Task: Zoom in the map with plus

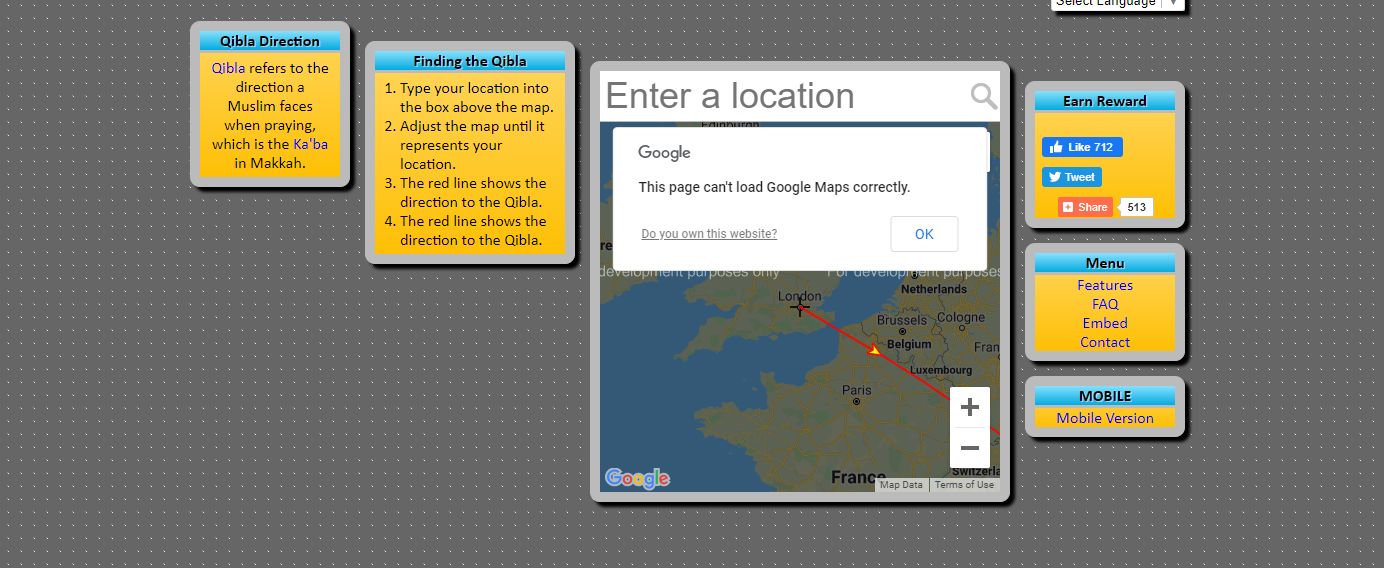Action: (x=969, y=407)
